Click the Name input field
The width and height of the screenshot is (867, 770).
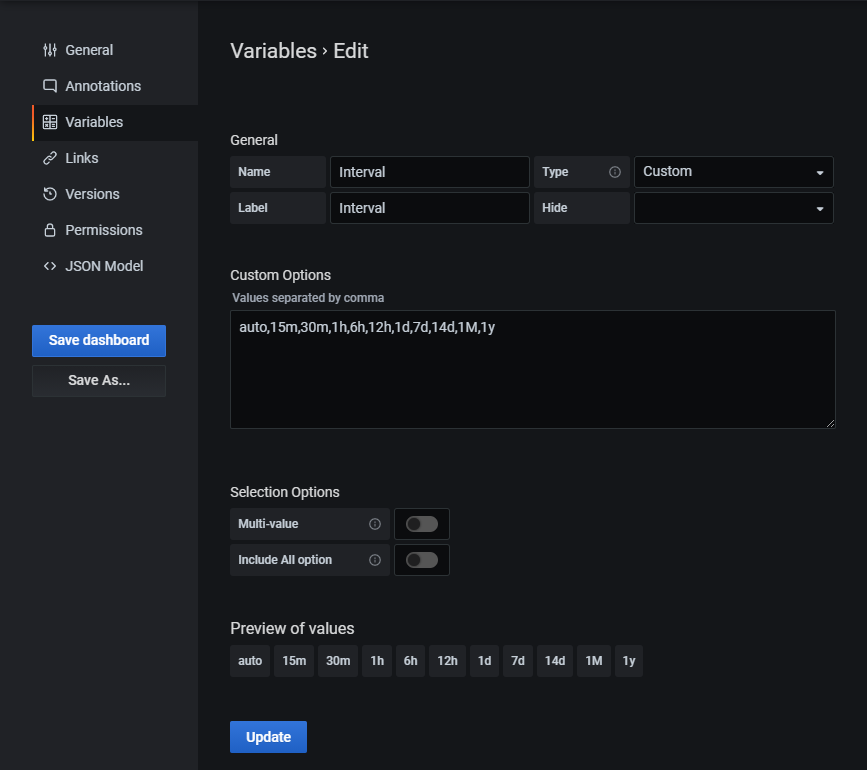429,172
